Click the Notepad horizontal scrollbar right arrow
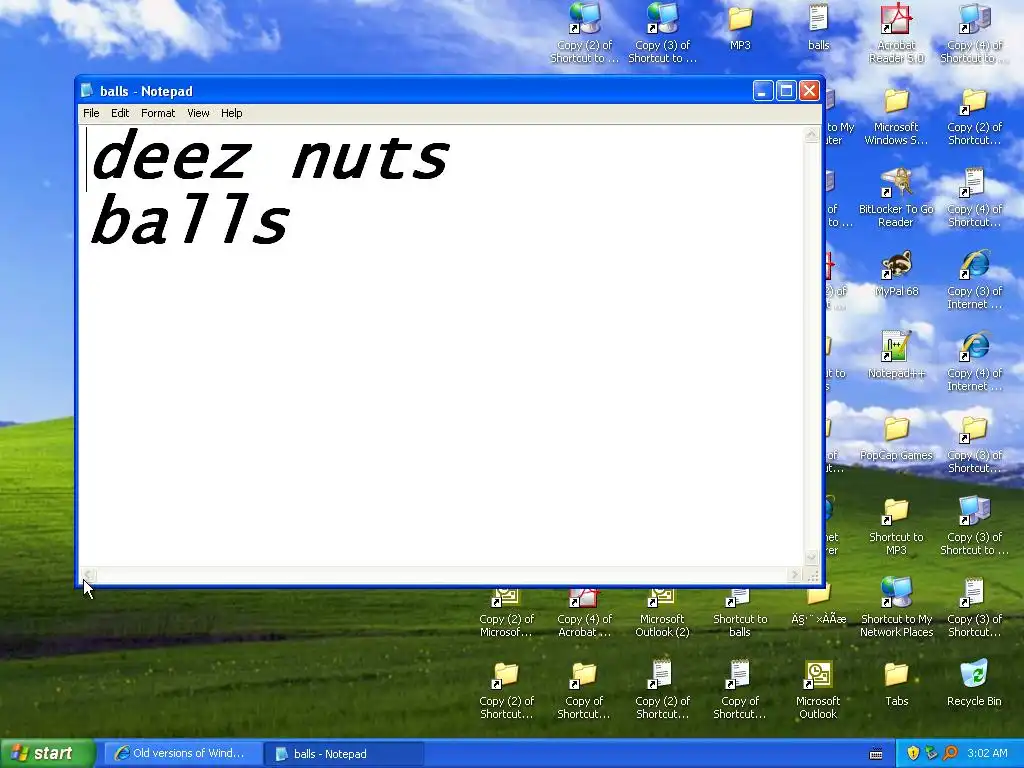Image resolution: width=1024 pixels, height=768 pixels. pos(794,575)
